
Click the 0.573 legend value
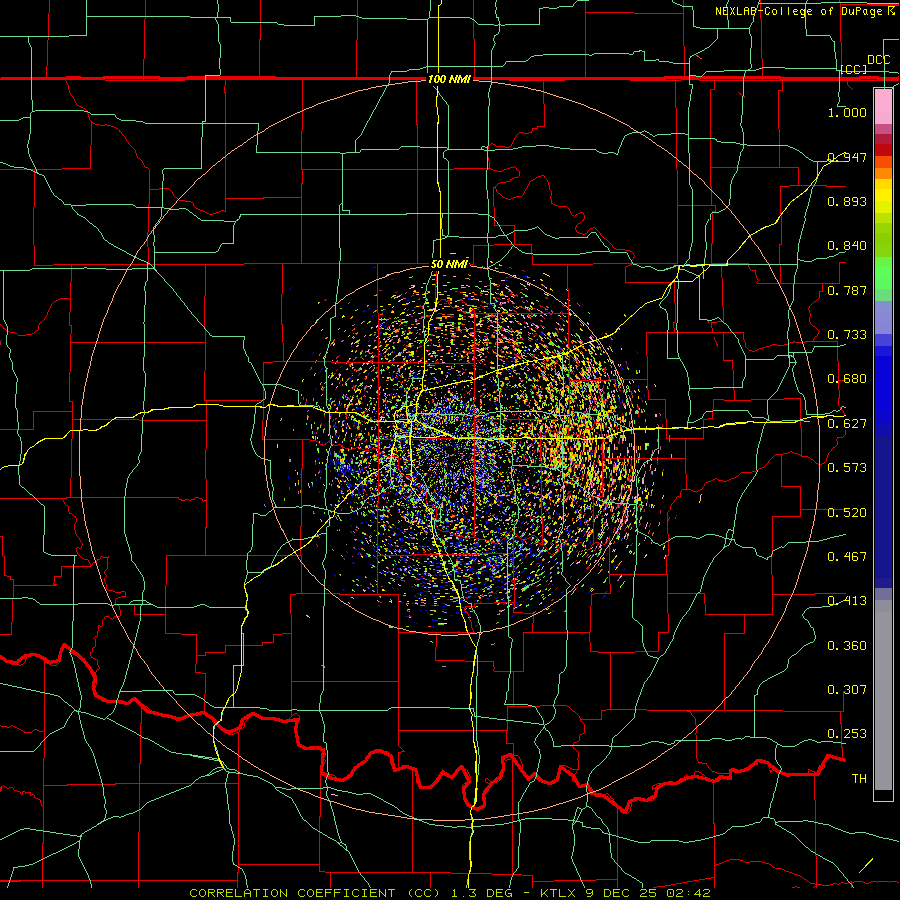(x=847, y=468)
